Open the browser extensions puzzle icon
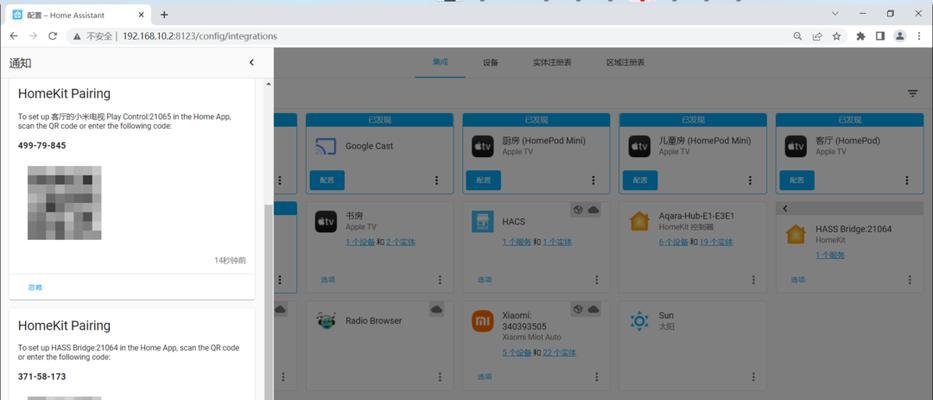933x400 pixels. [860, 36]
